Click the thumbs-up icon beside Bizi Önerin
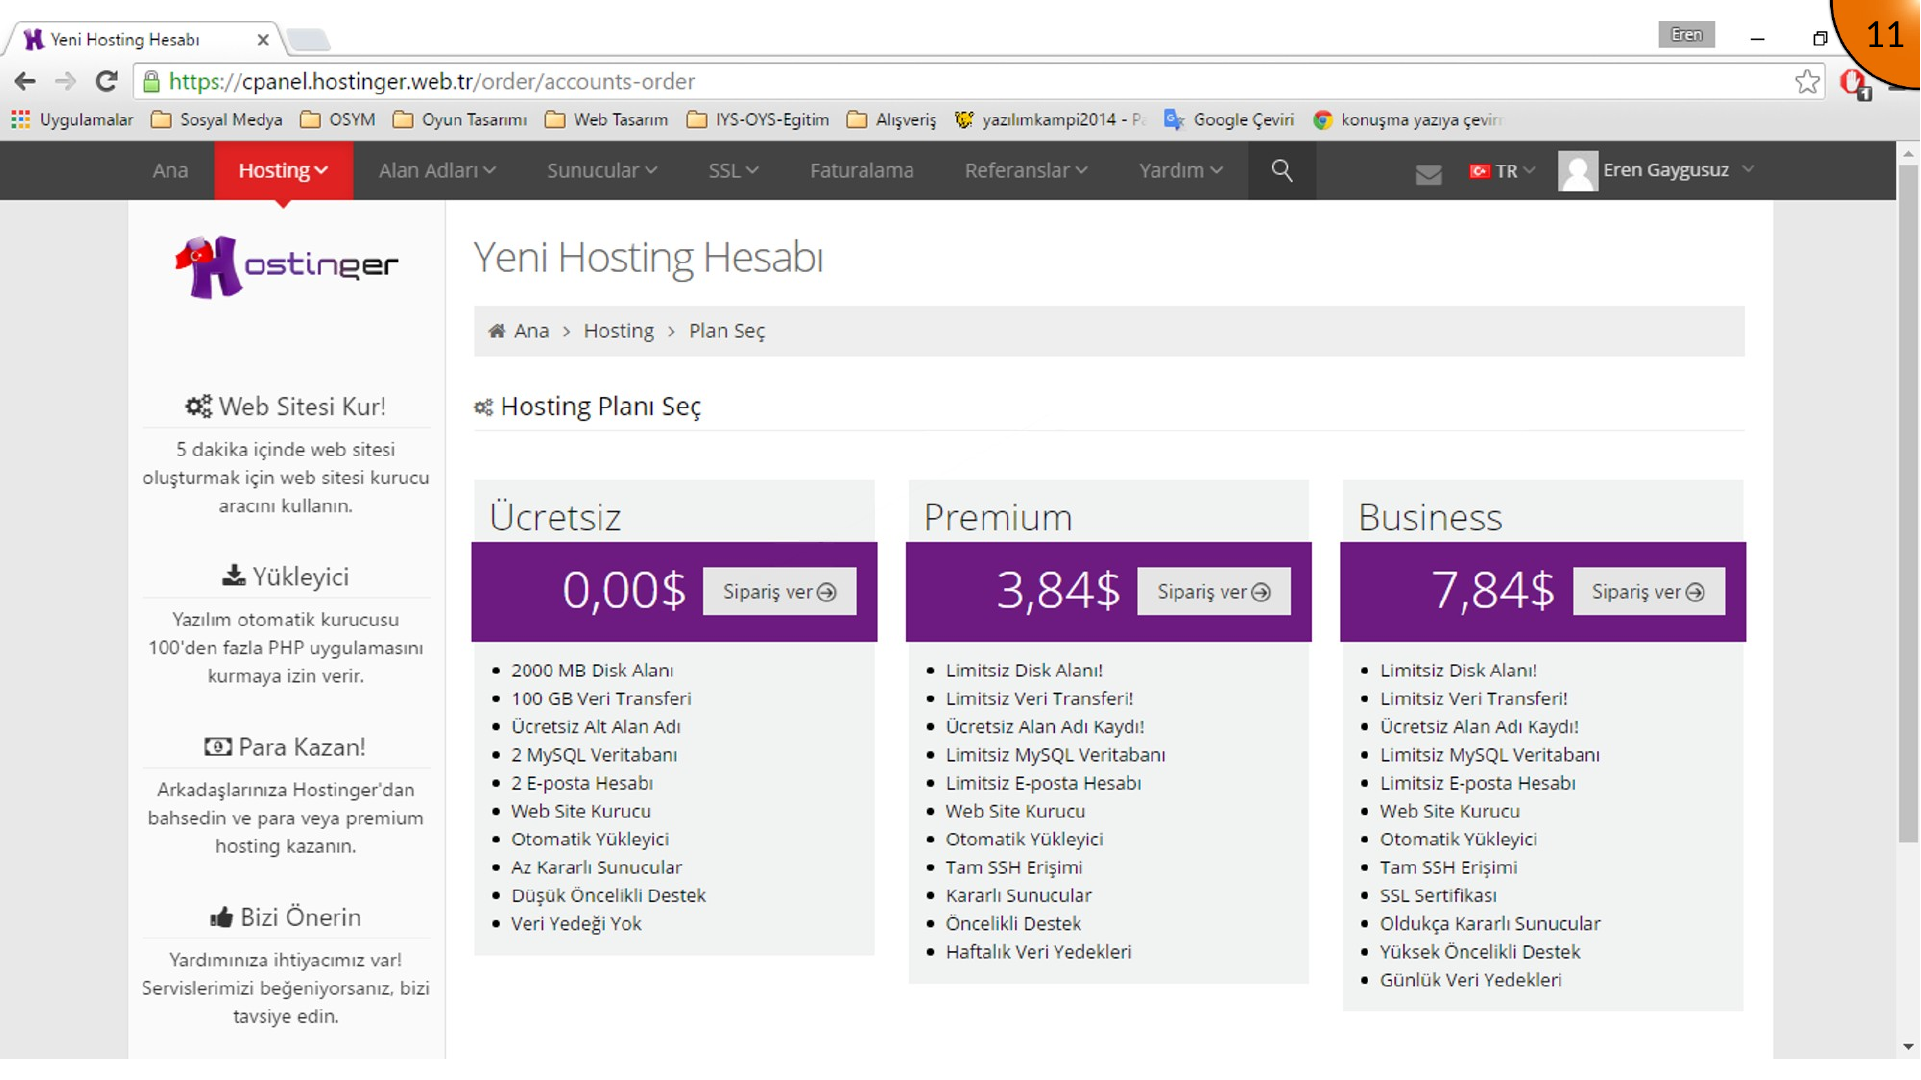Viewport: 1921px width, 1080px height. [x=221, y=917]
